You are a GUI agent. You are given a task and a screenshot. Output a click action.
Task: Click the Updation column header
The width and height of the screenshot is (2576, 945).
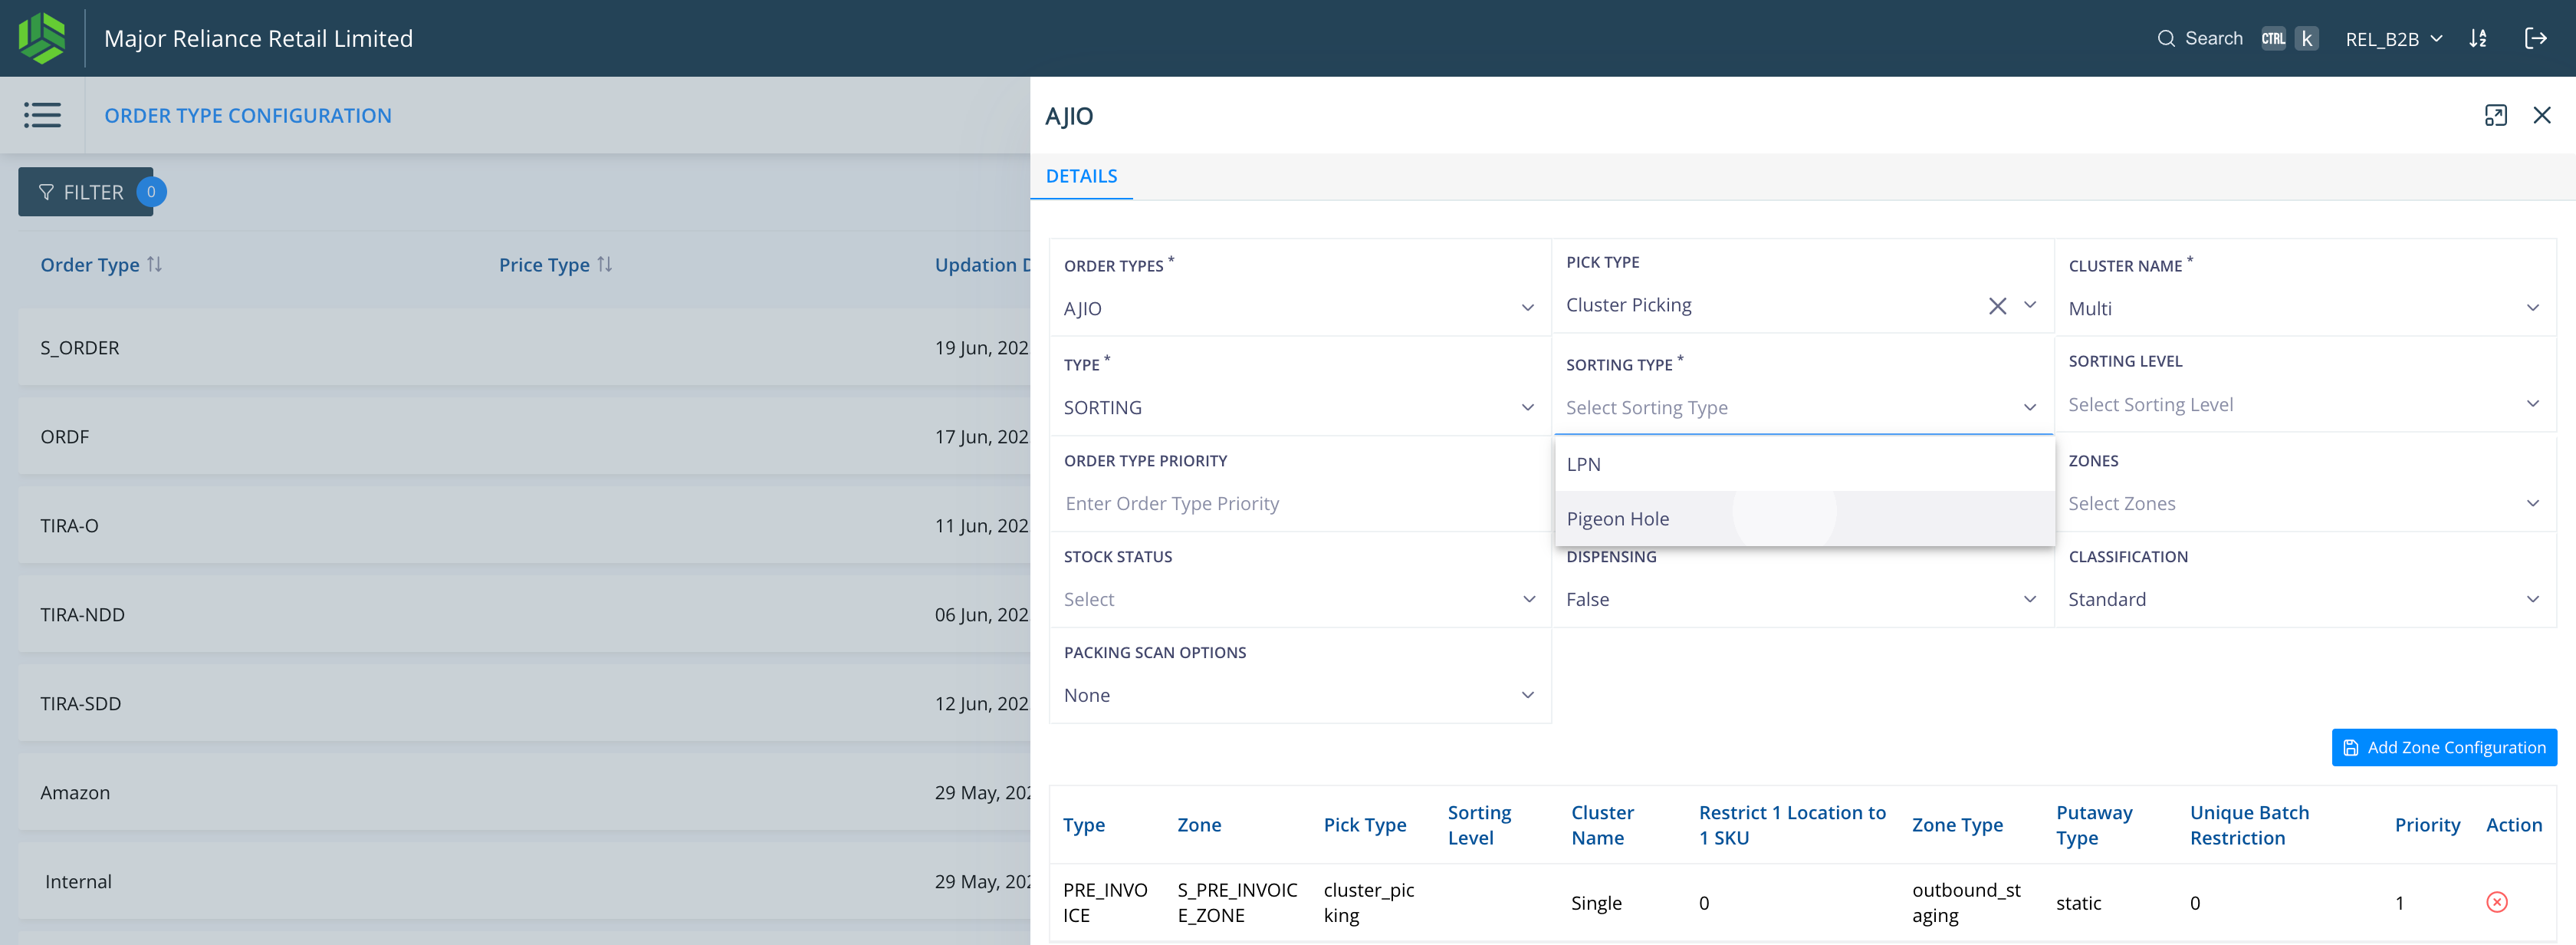(982, 264)
